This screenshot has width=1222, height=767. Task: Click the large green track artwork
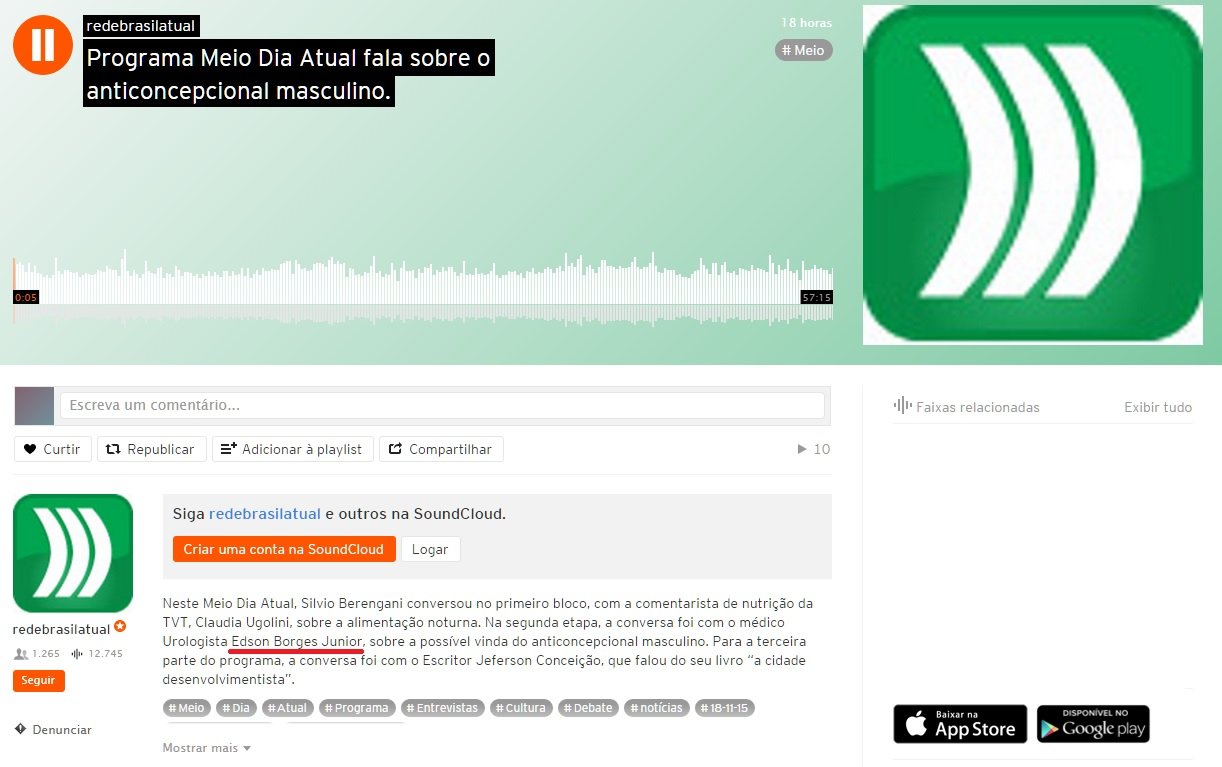coord(1033,175)
